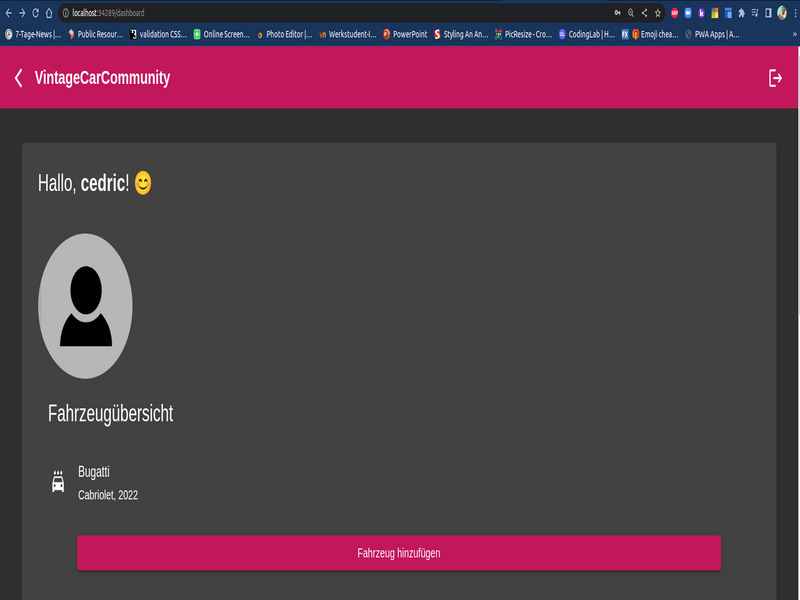Open the Chrome profile avatar menu
Image resolution: width=800 pixels, height=600 pixels.
click(782, 13)
